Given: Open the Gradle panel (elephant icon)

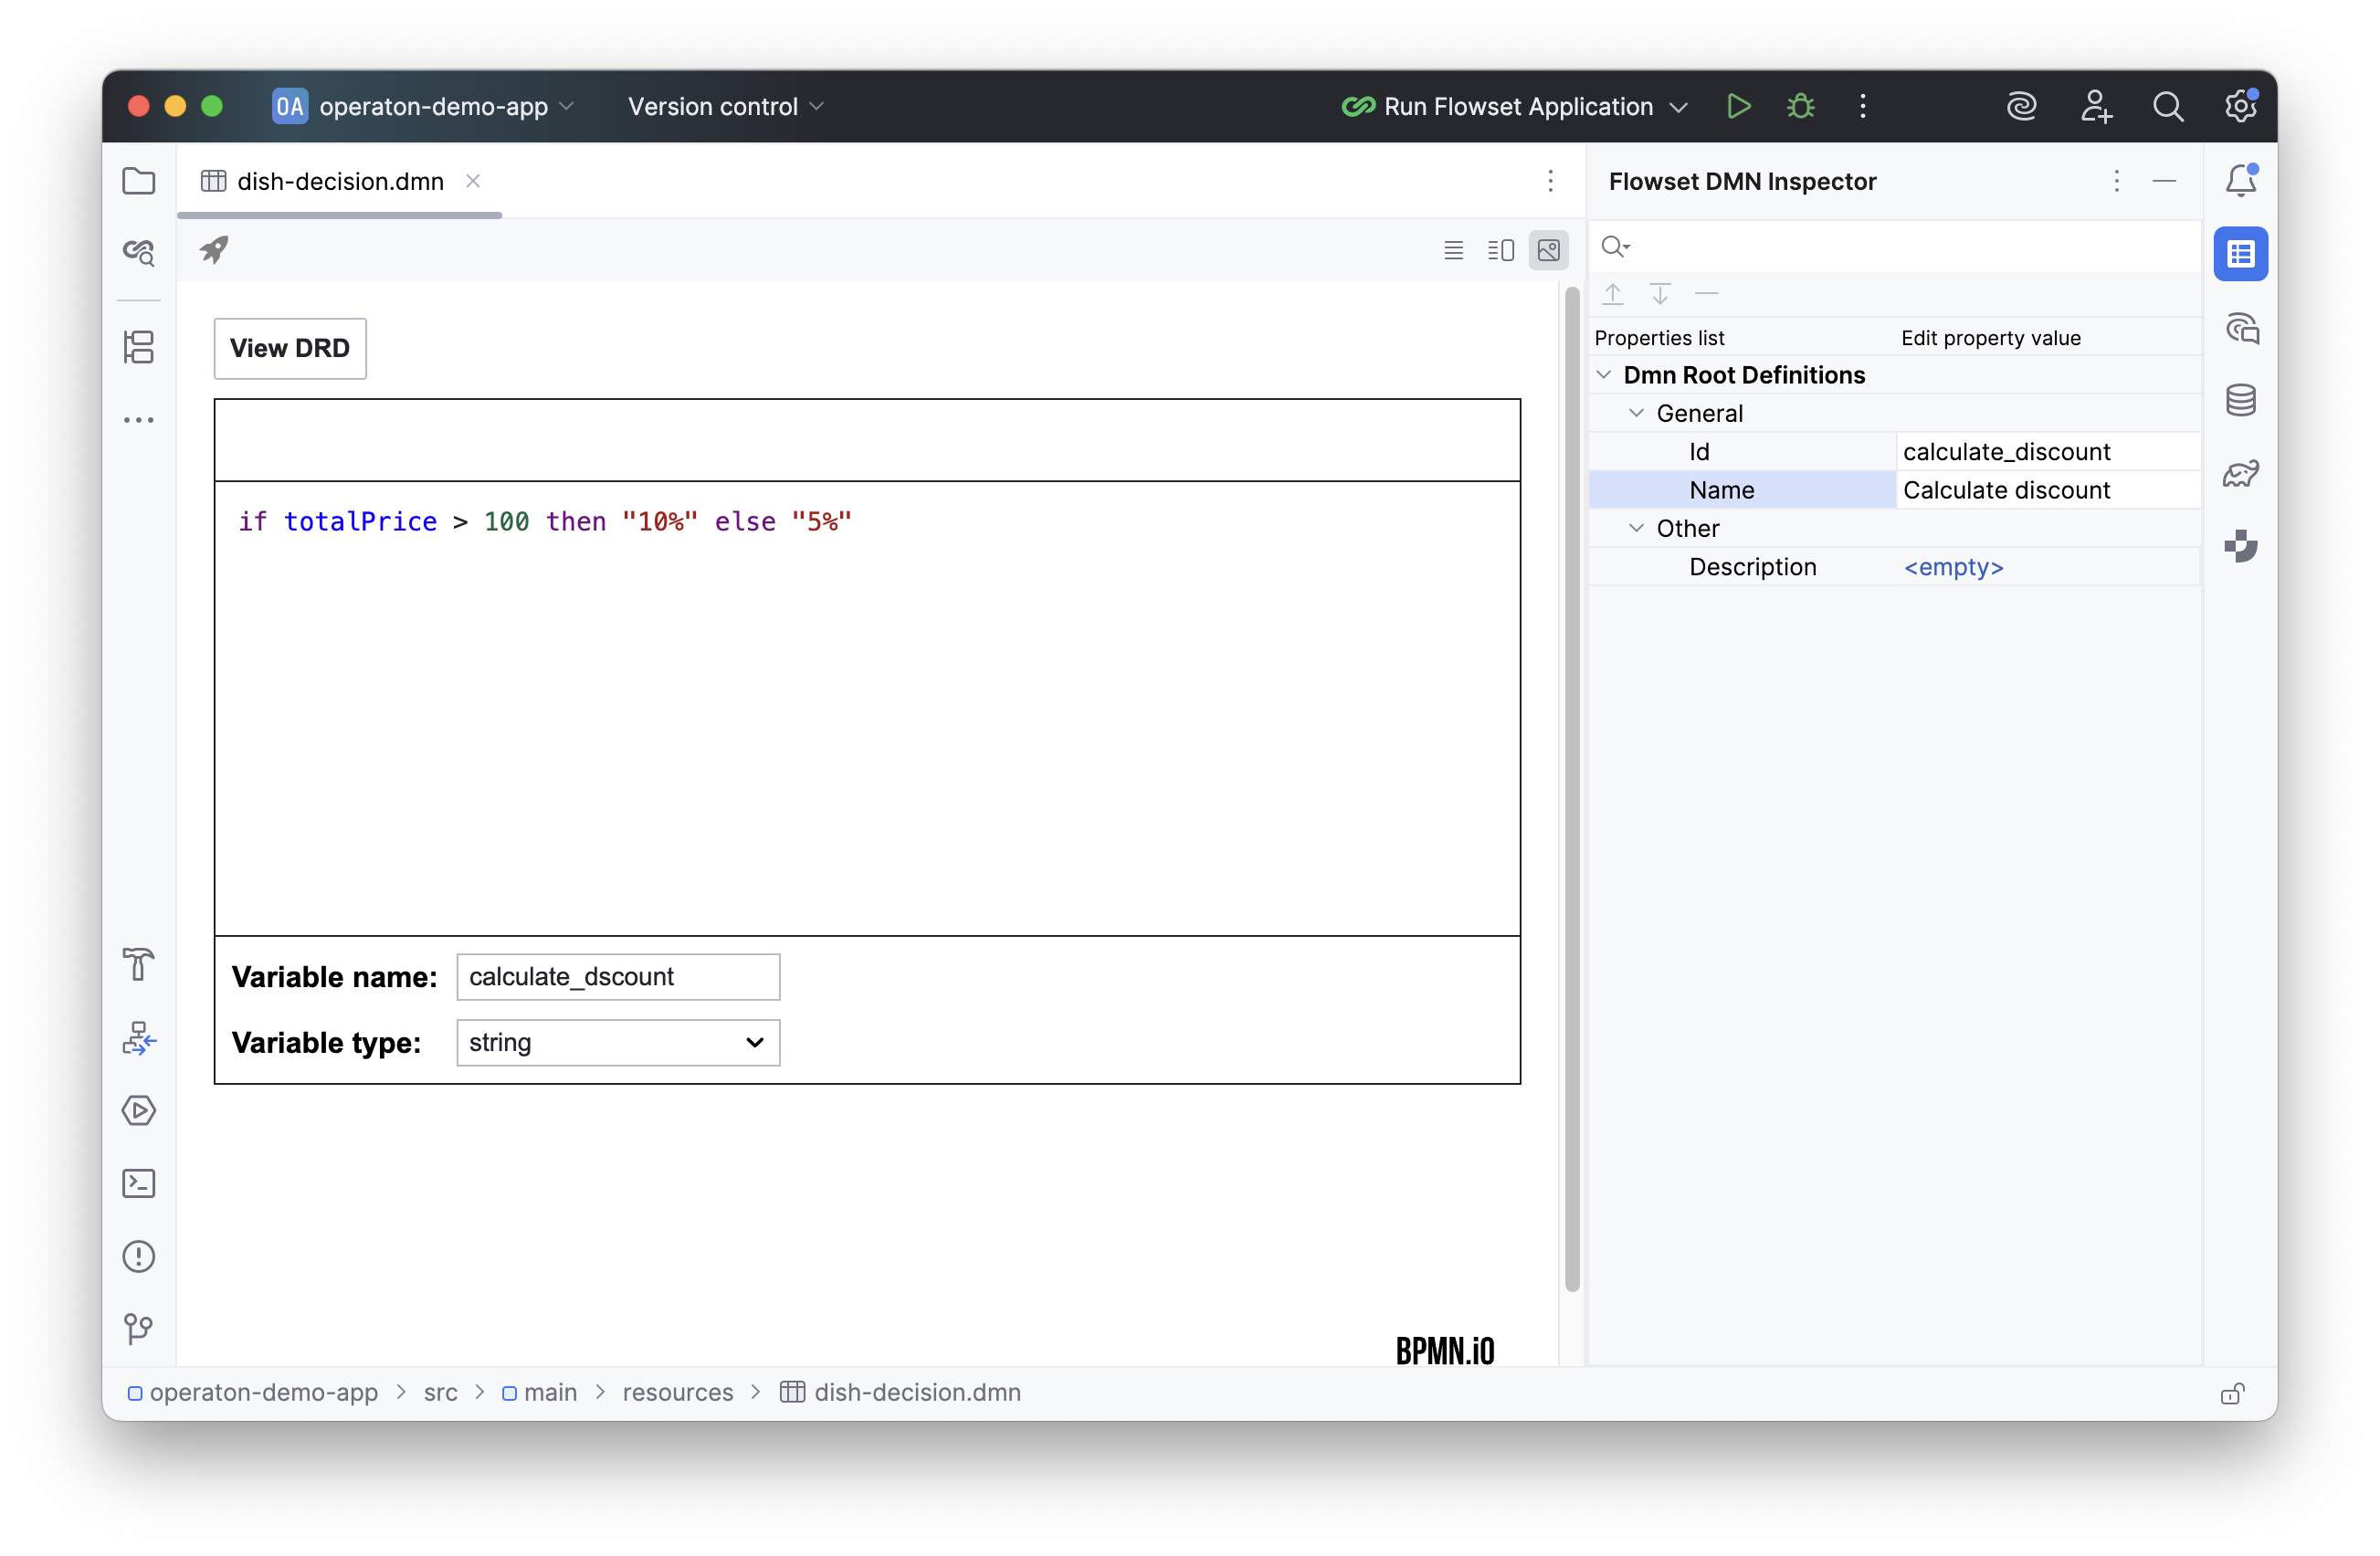Looking at the screenshot, I should point(2241,473).
